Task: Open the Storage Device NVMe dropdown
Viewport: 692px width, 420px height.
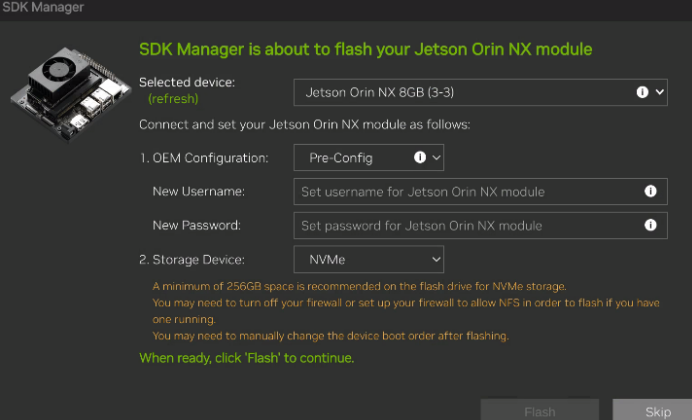Action: pyautogui.click(x=369, y=259)
